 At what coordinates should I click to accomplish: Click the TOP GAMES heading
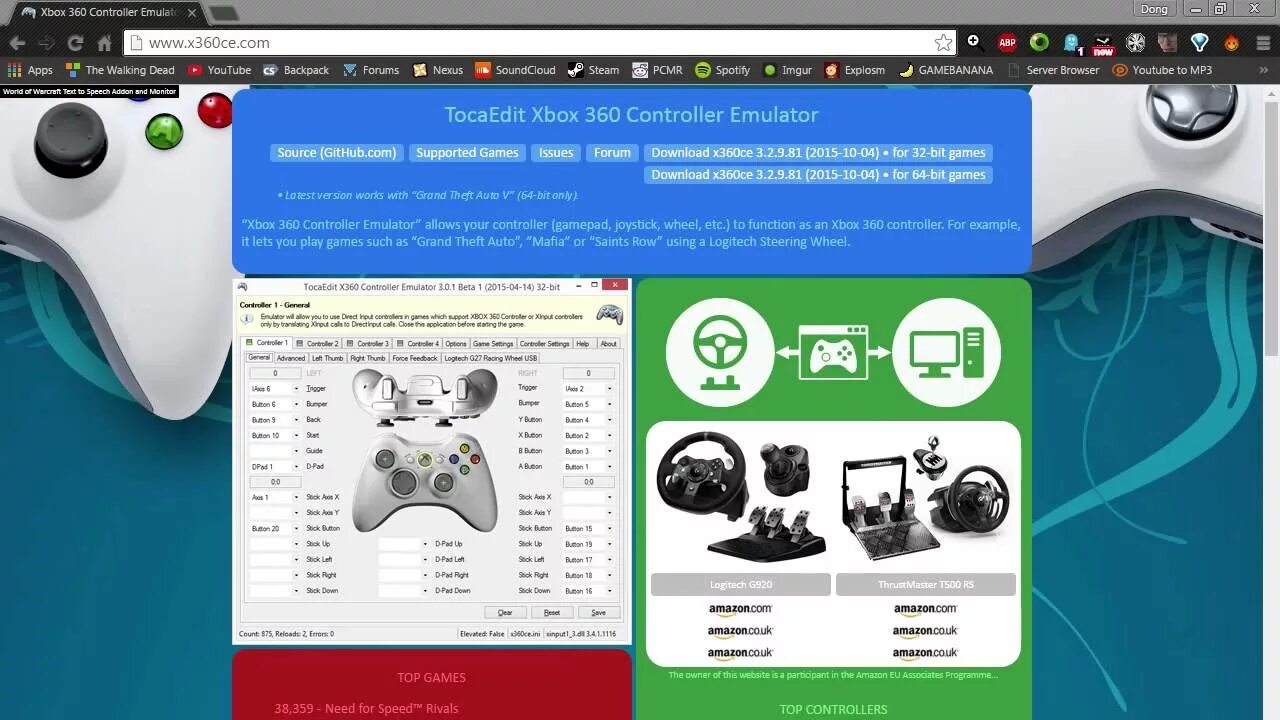(431, 678)
